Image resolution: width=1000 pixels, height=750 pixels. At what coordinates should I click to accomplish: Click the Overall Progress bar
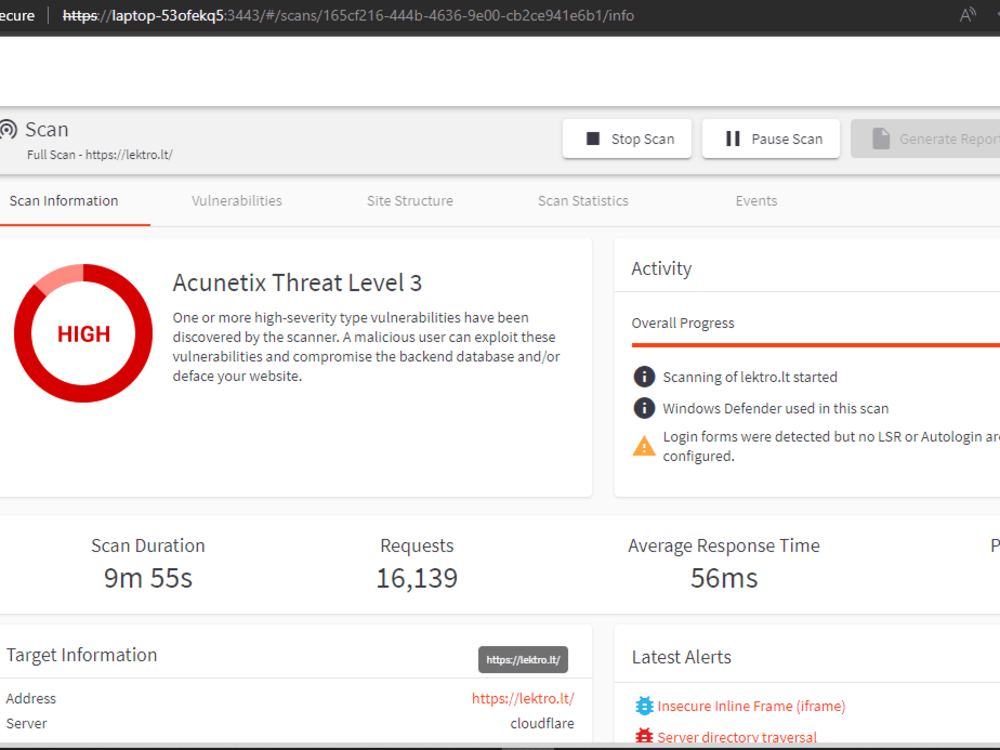[816, 345]
